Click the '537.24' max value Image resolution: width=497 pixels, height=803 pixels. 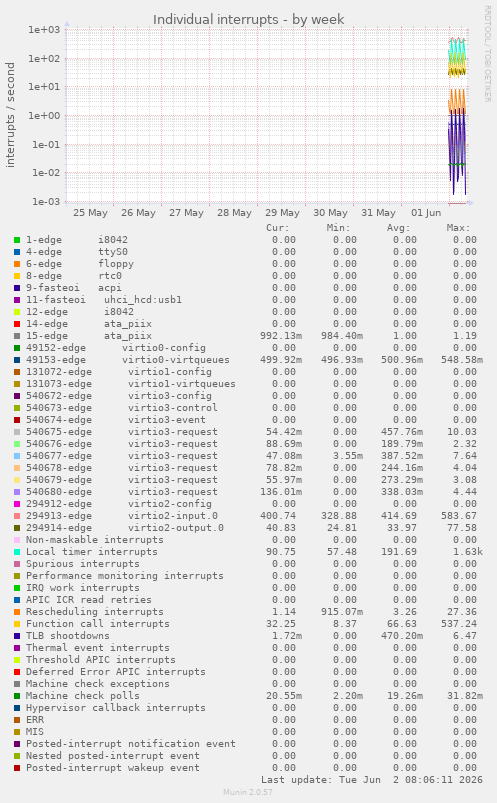(459, 624)
